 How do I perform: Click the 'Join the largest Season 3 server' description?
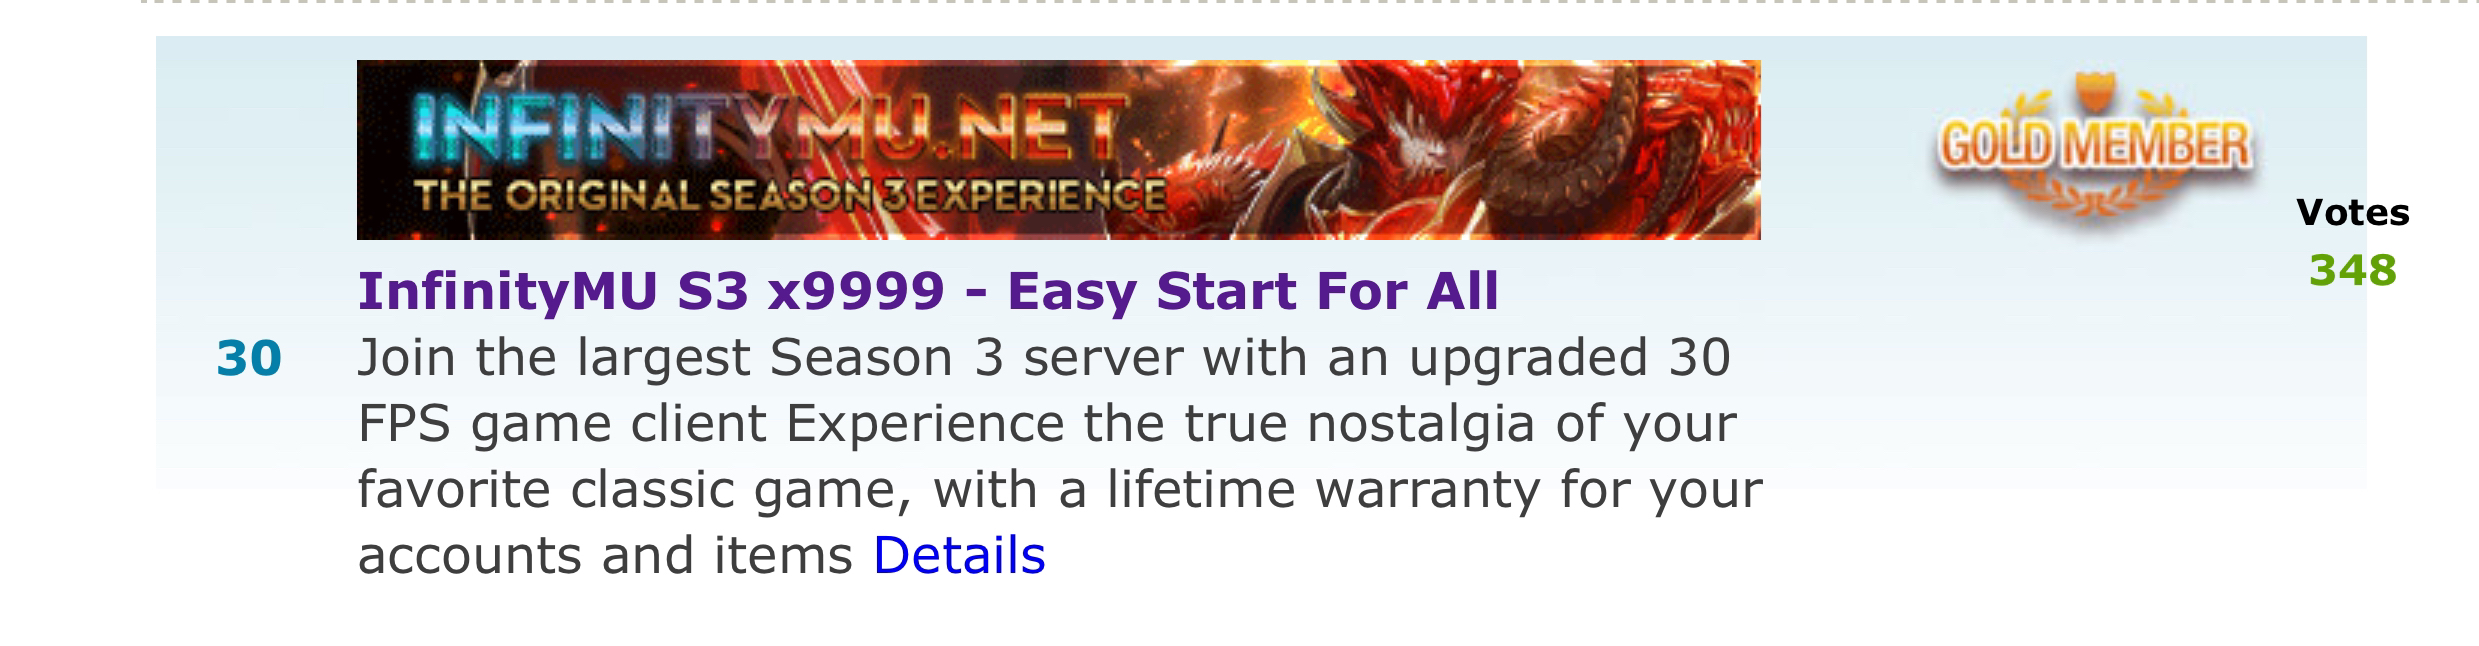1044,358
